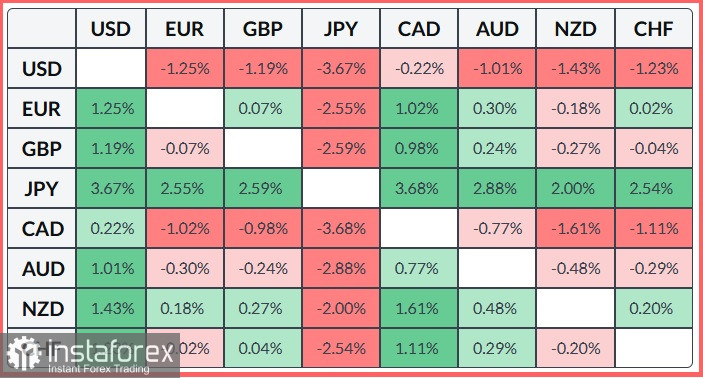
Task: Click the empty GBP/GBP diagonal cell
Action: pos(263,148)
